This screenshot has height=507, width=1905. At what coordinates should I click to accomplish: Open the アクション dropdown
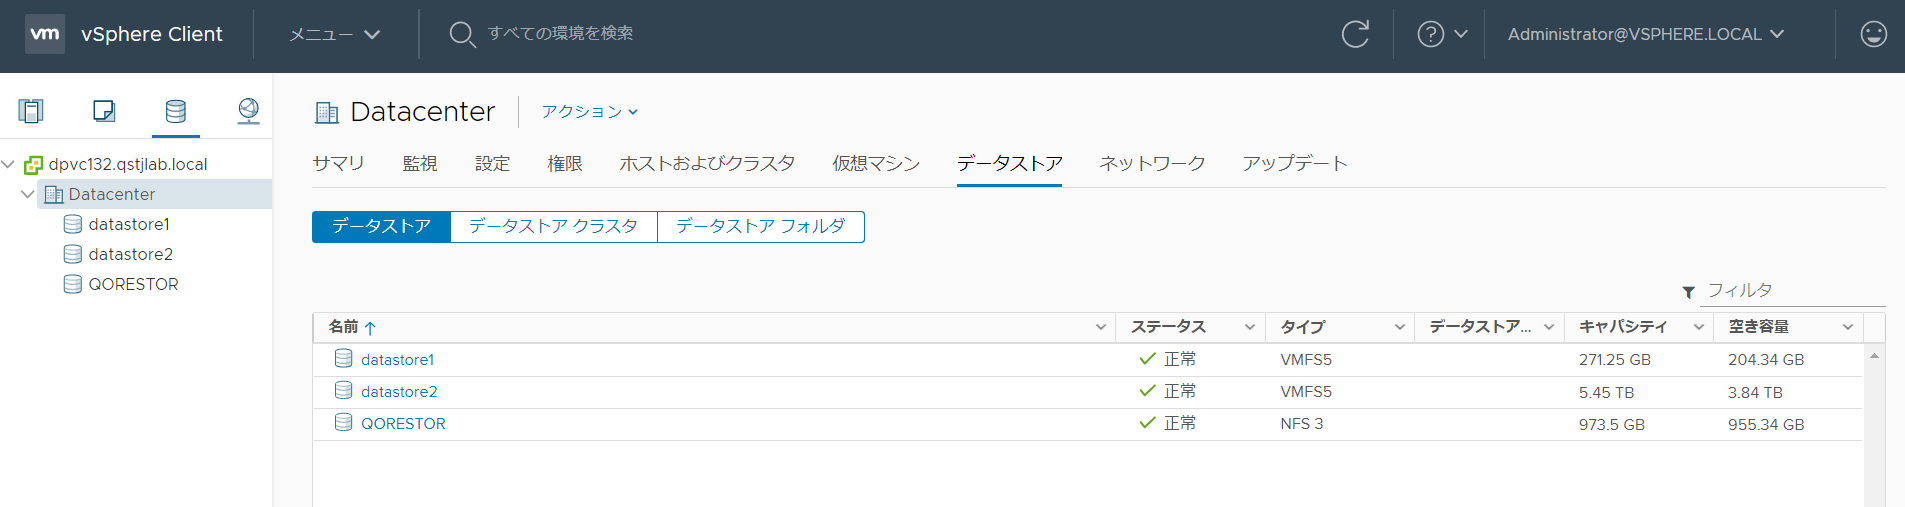point(590,112)
